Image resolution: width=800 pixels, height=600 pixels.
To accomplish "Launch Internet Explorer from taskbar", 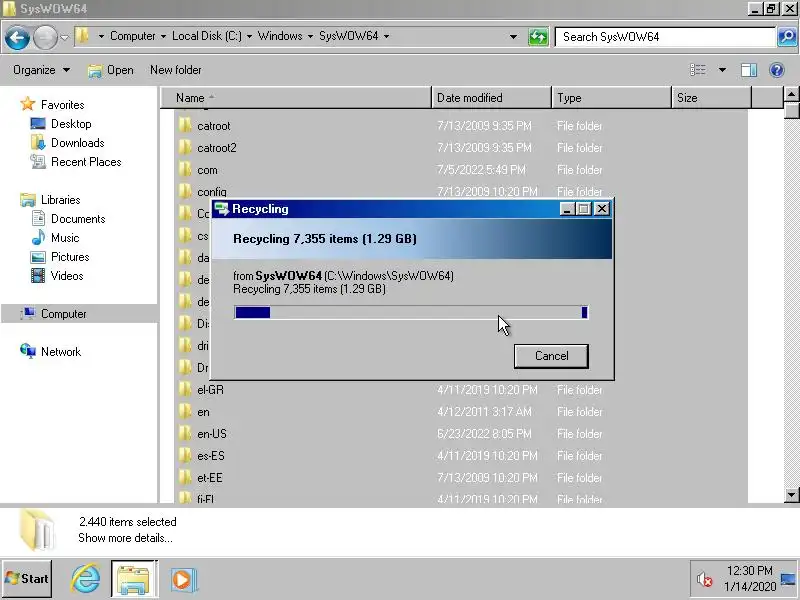I will (85, 579).
